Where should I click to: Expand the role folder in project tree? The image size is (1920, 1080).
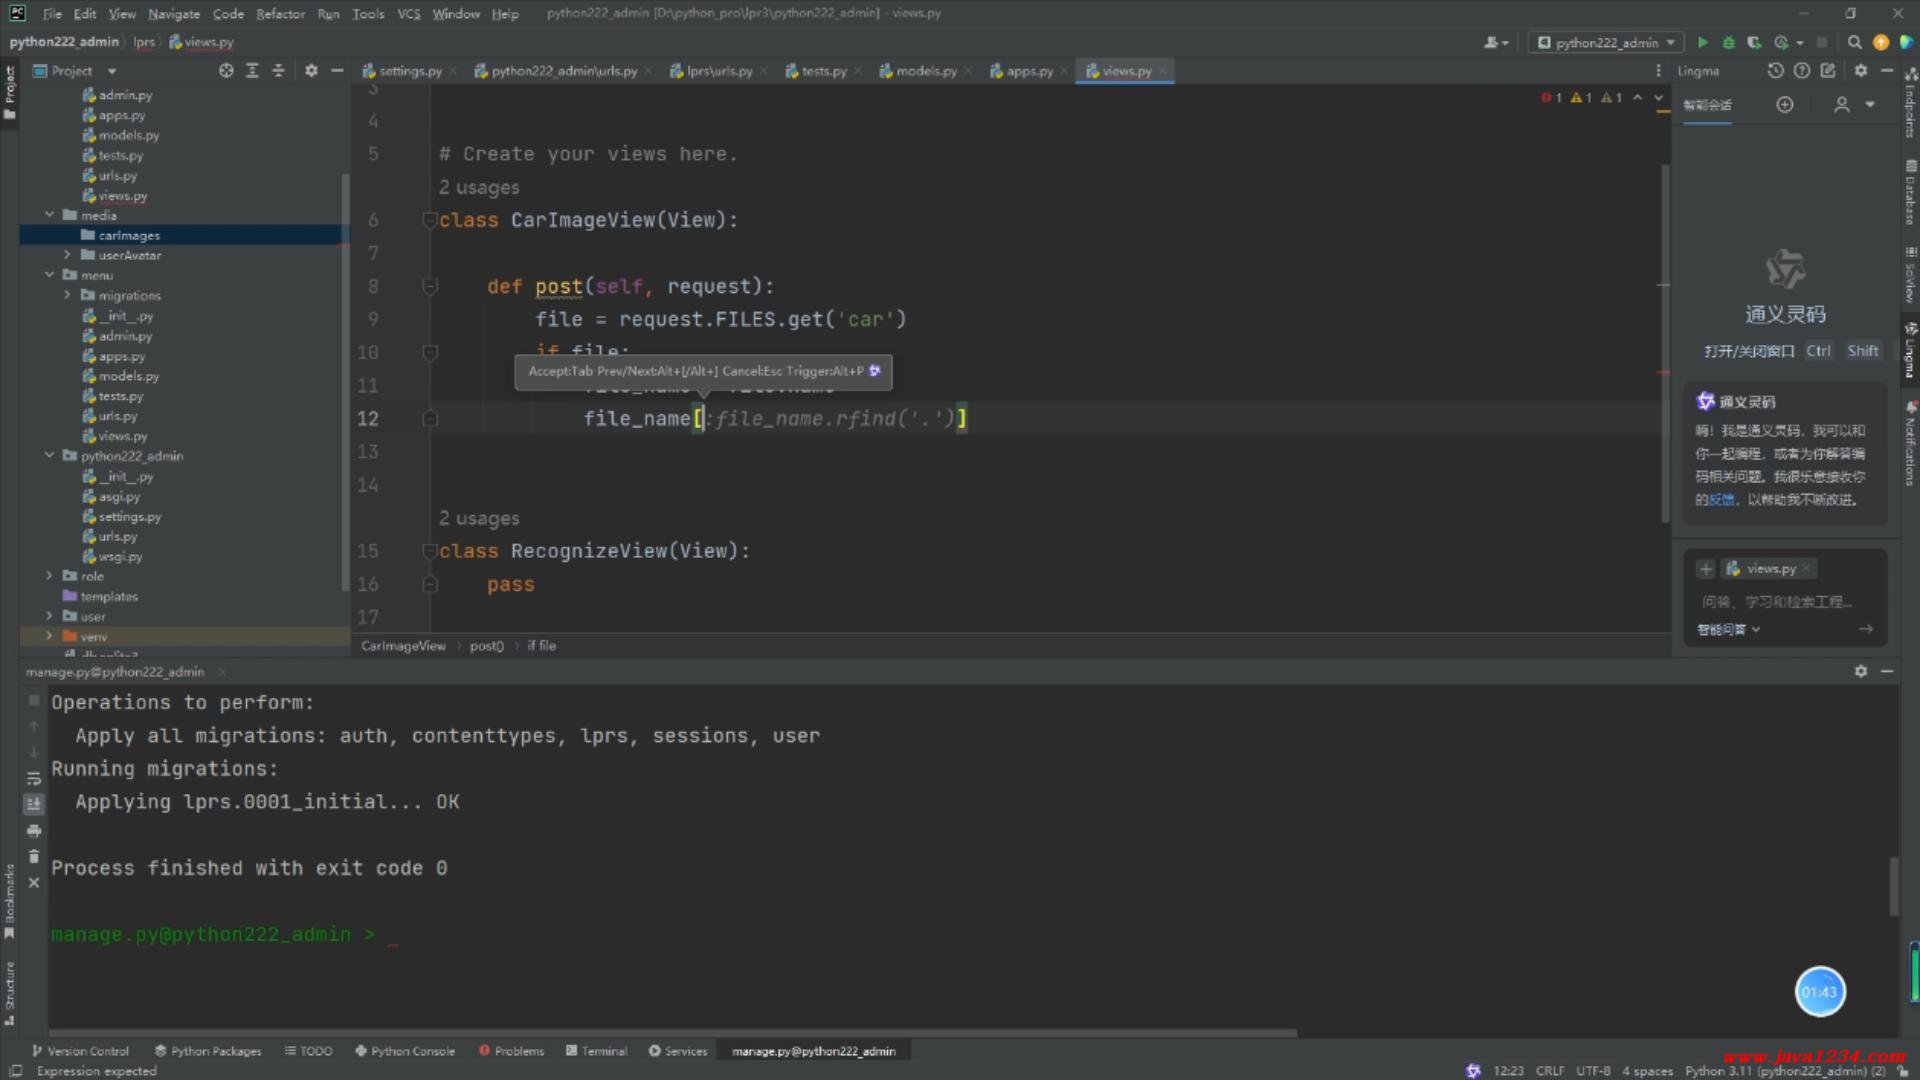(49, 576)
